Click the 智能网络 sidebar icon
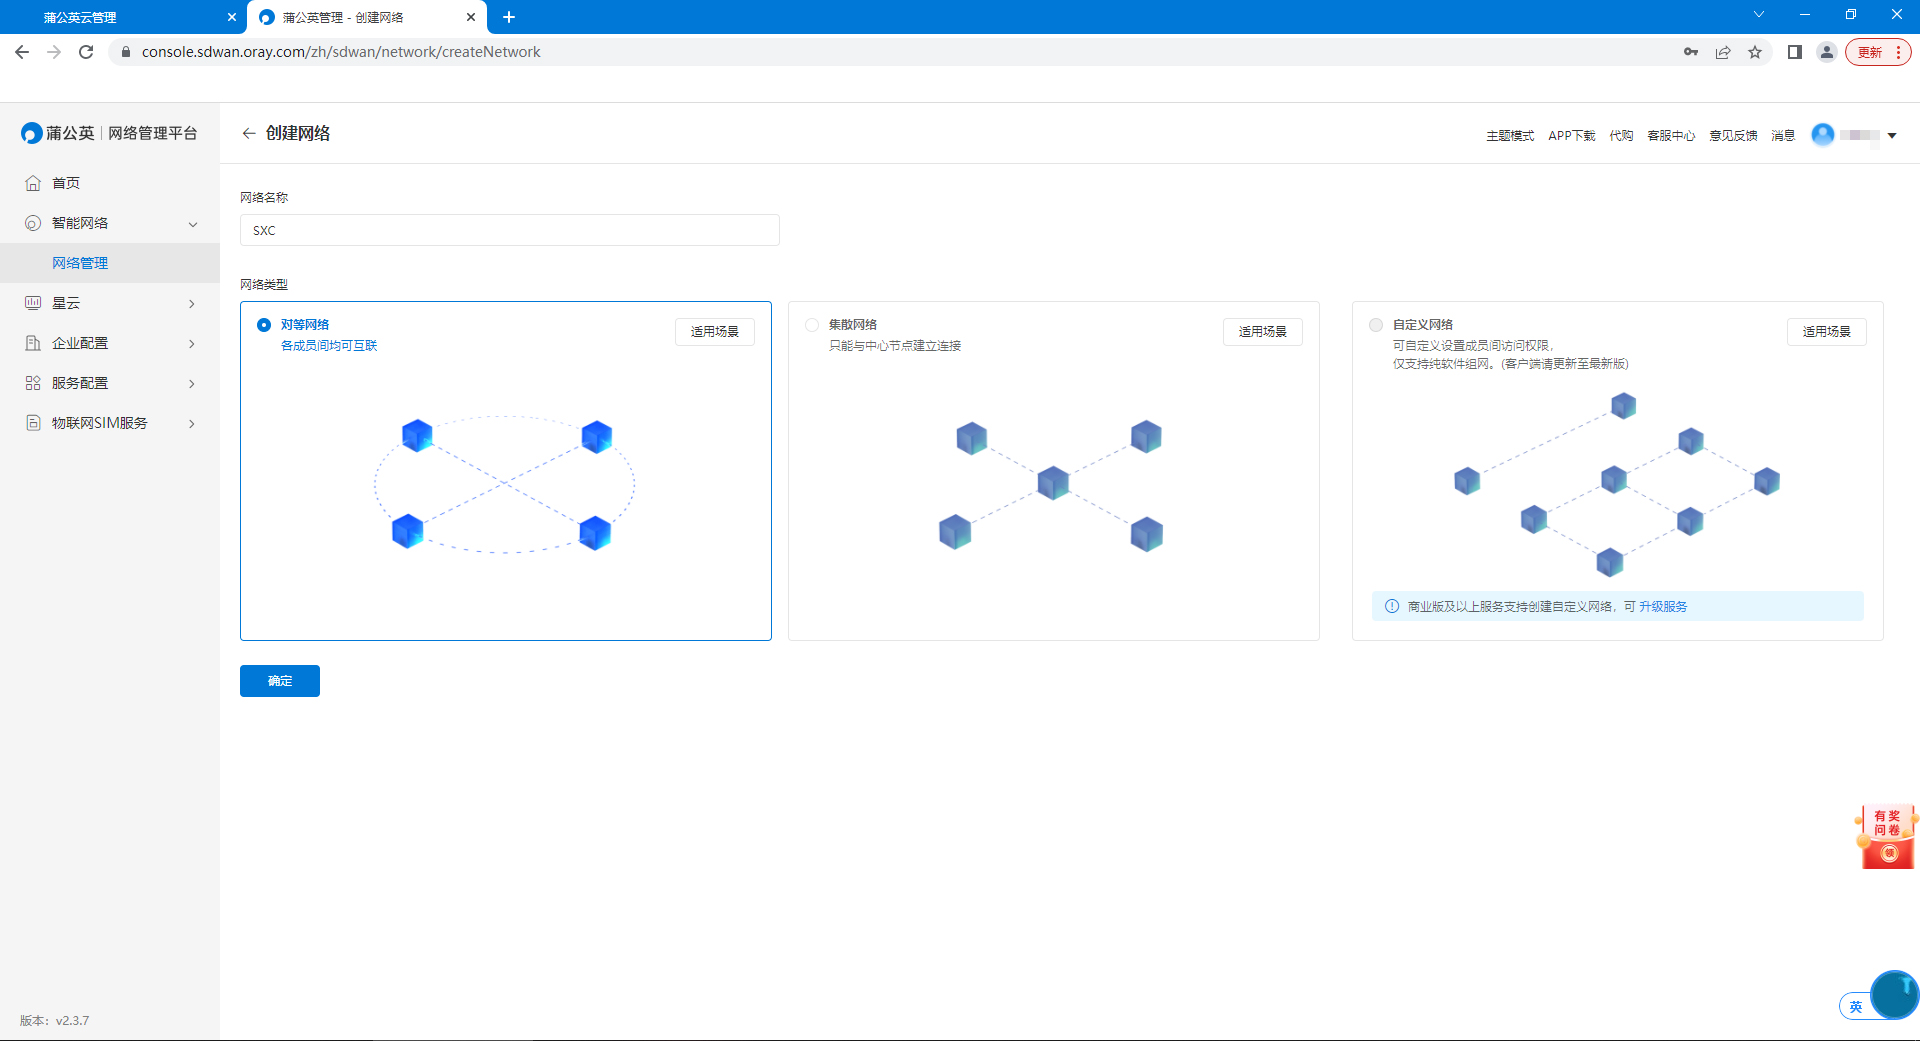The width and height of the screenshot is (1920, 1041). coord(33,223)
